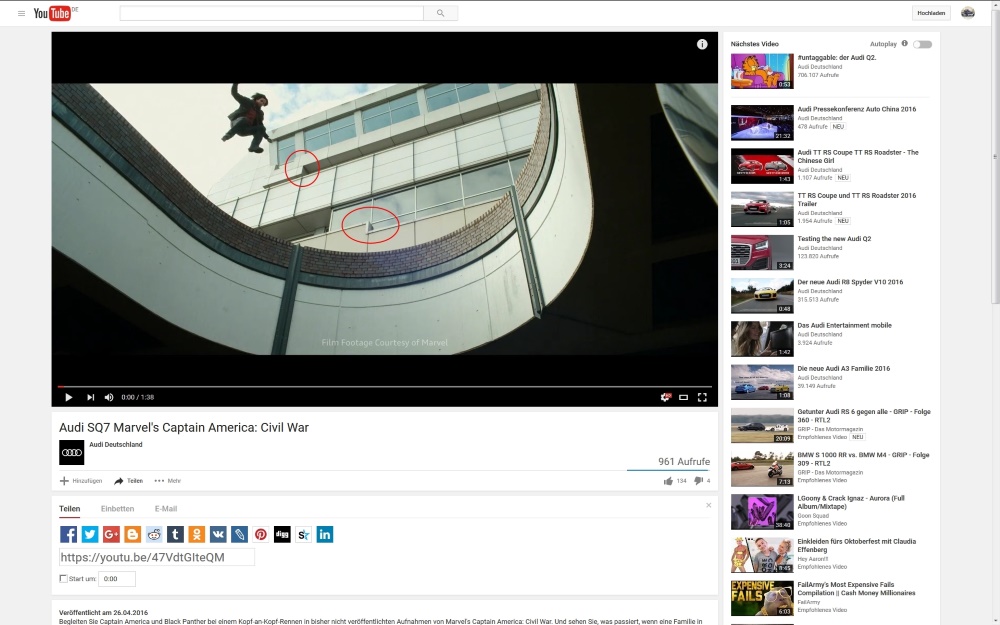Enable the 'Start um' checkbox
1000x625 pixels.
pos(63,578)
